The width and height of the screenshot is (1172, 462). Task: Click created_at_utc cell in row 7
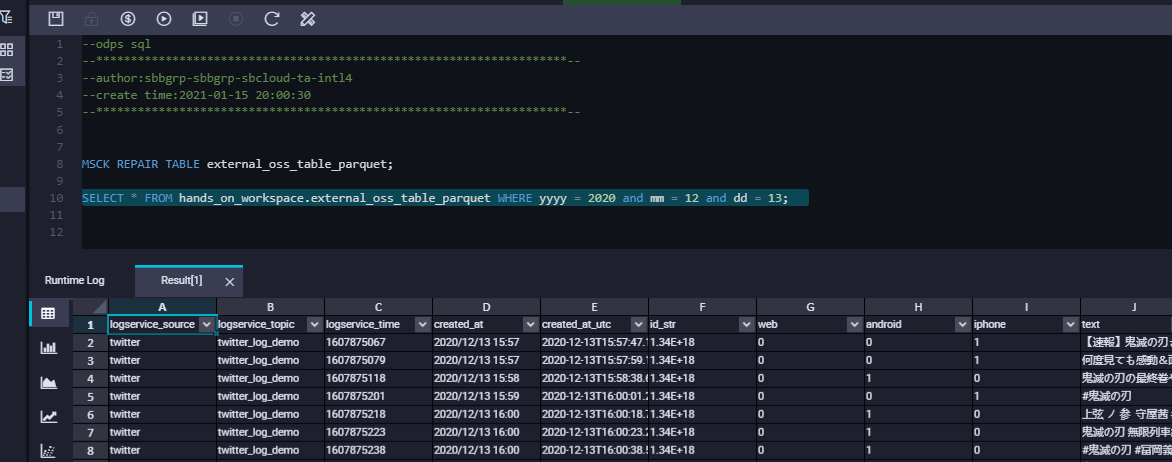pyautogui.click(x=594, y=432)
